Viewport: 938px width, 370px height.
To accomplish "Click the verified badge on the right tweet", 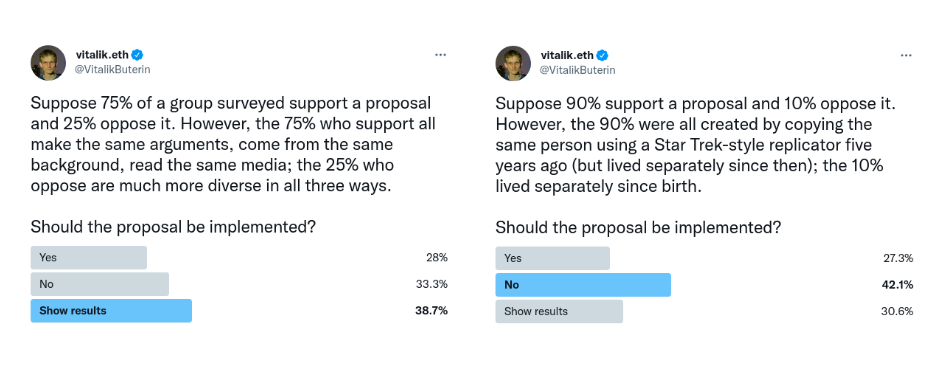I will point(602,55).
